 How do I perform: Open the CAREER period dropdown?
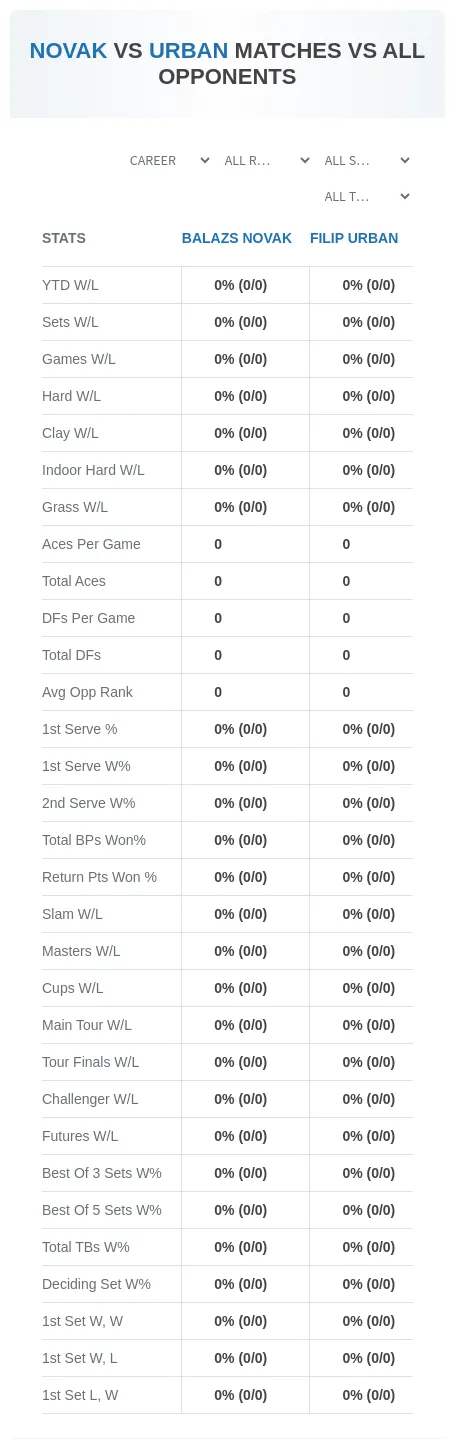tap(168, 160)
